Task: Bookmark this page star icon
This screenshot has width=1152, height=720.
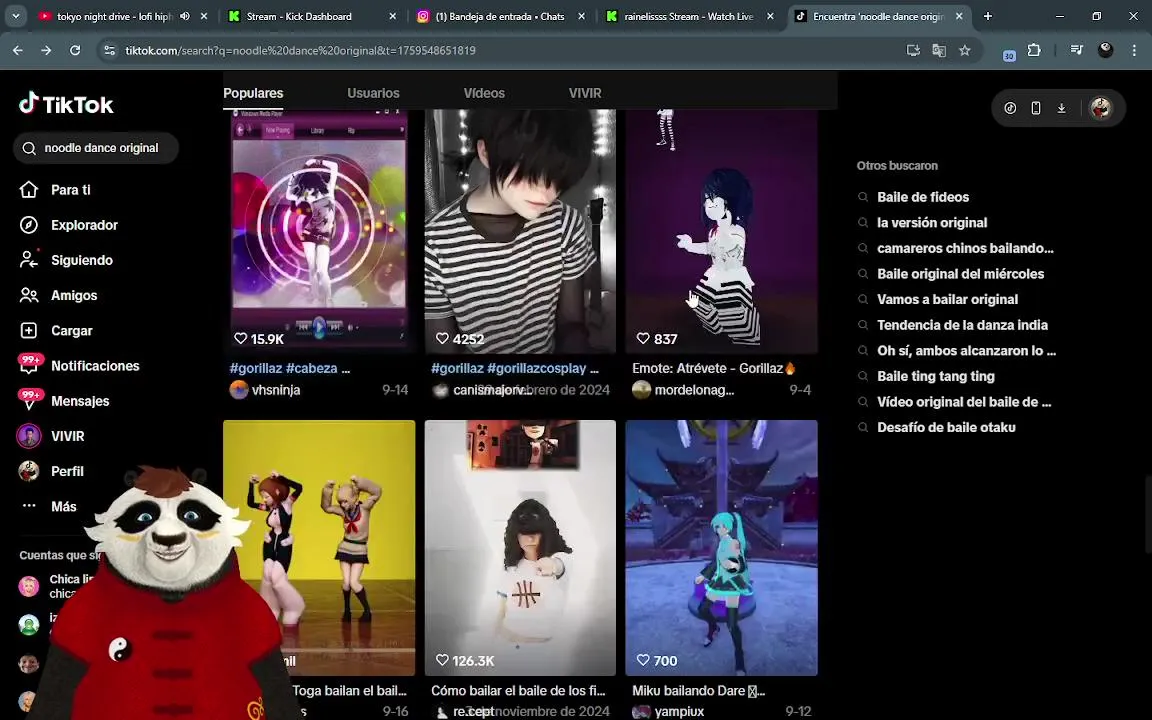Action: 965,50
